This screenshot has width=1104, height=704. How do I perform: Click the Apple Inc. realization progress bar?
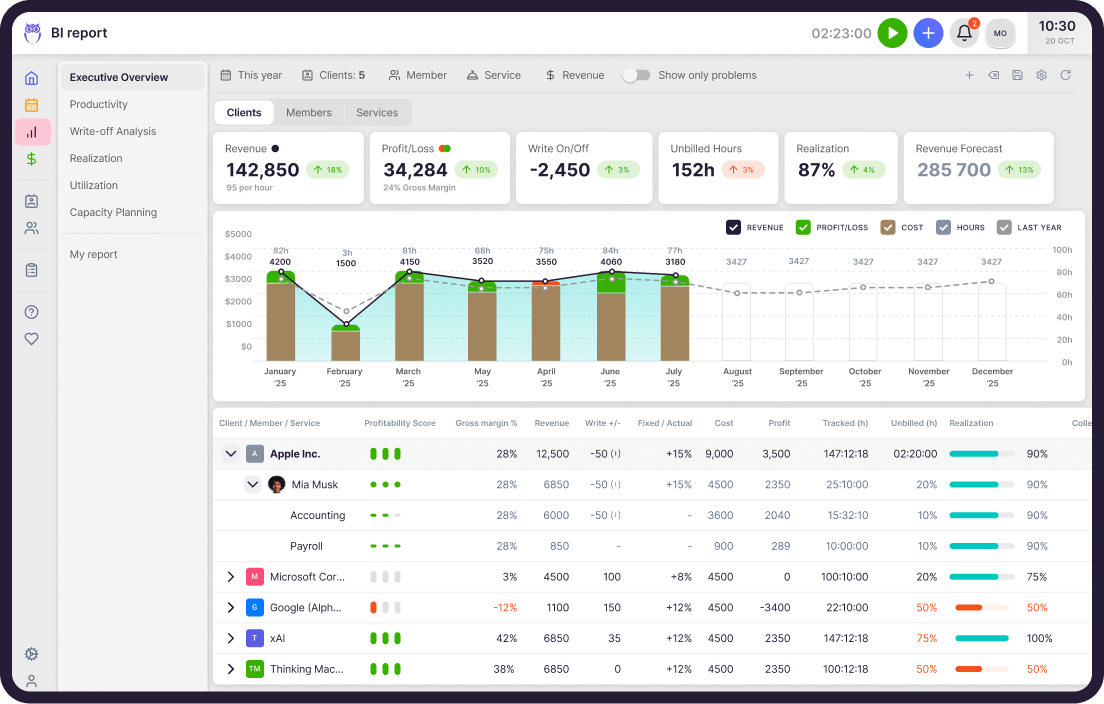tap(981, 454)
